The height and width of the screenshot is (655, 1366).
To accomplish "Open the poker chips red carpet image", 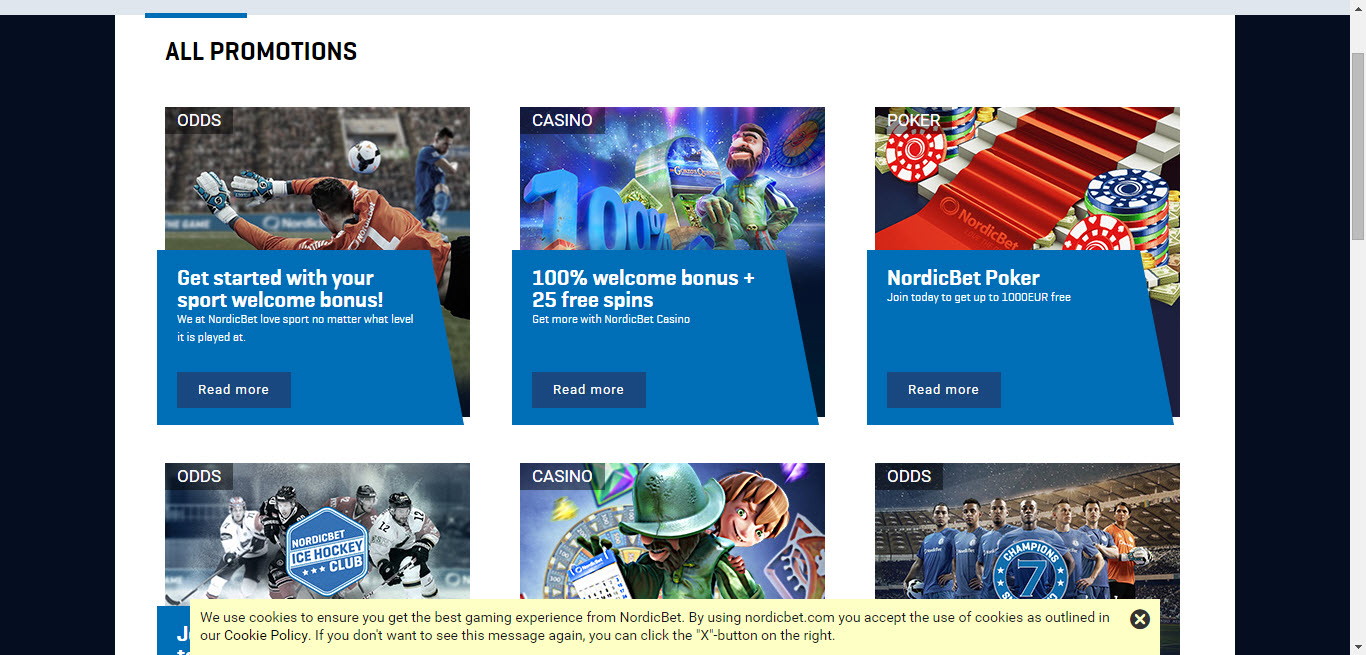I will (1027, 178).
